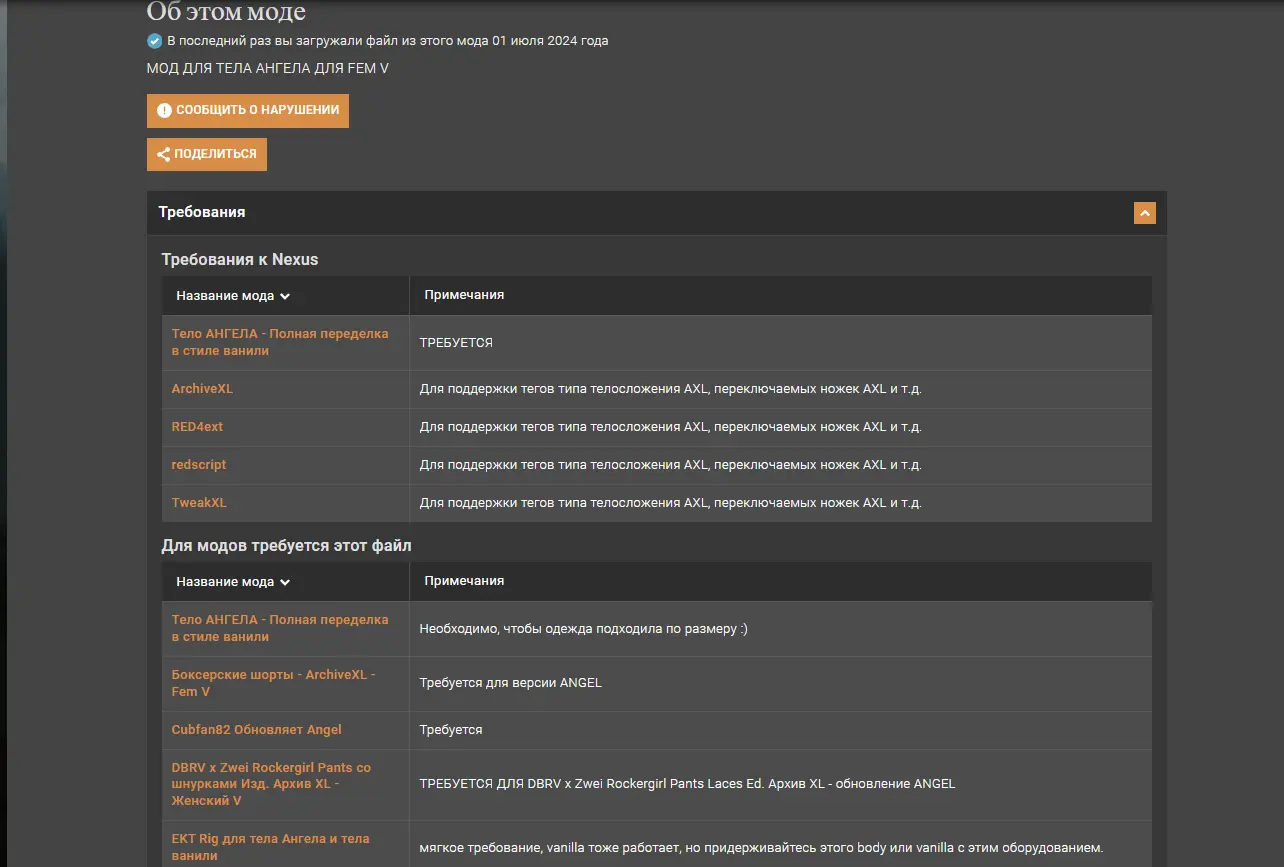Click the 'ТРЕБУЕТСЯ' note cell
Image resolution: width=1284 pixels, height=867 pixels.
456,343
